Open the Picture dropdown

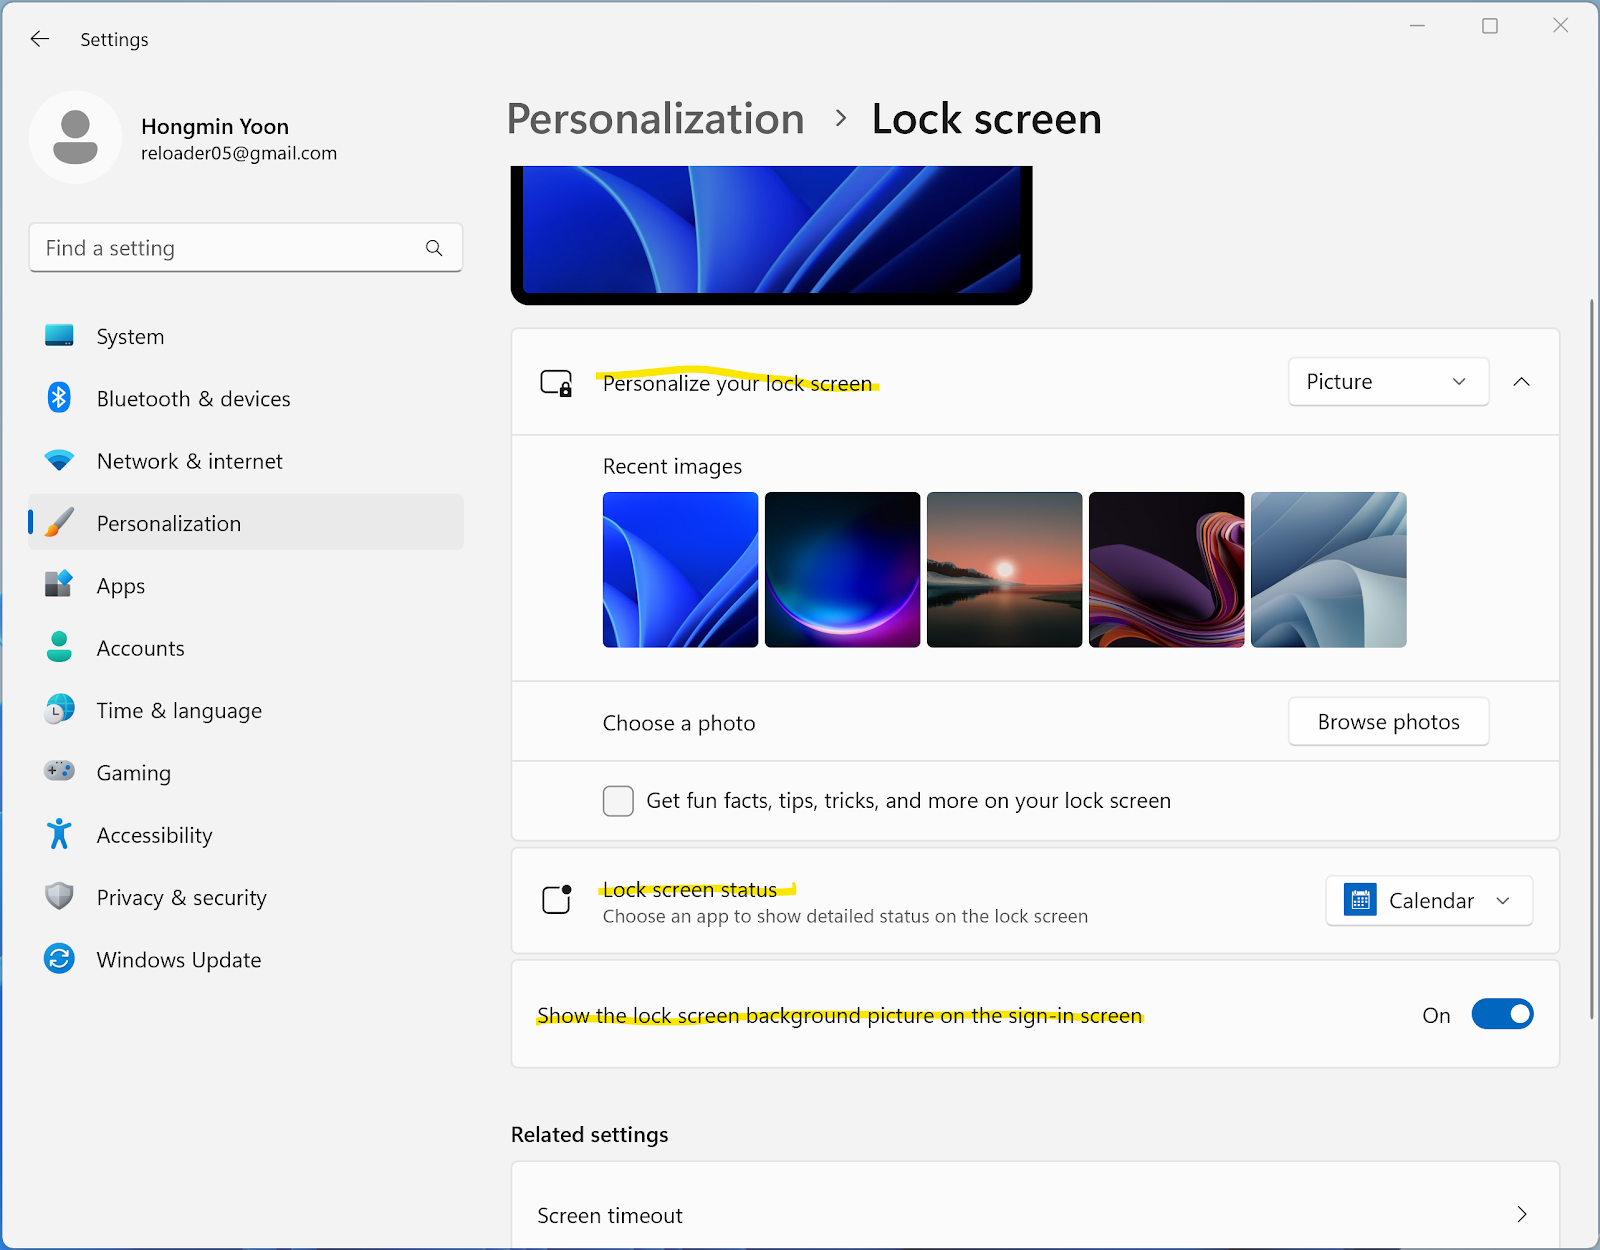pyautogui.click(x=1388, y=382)
